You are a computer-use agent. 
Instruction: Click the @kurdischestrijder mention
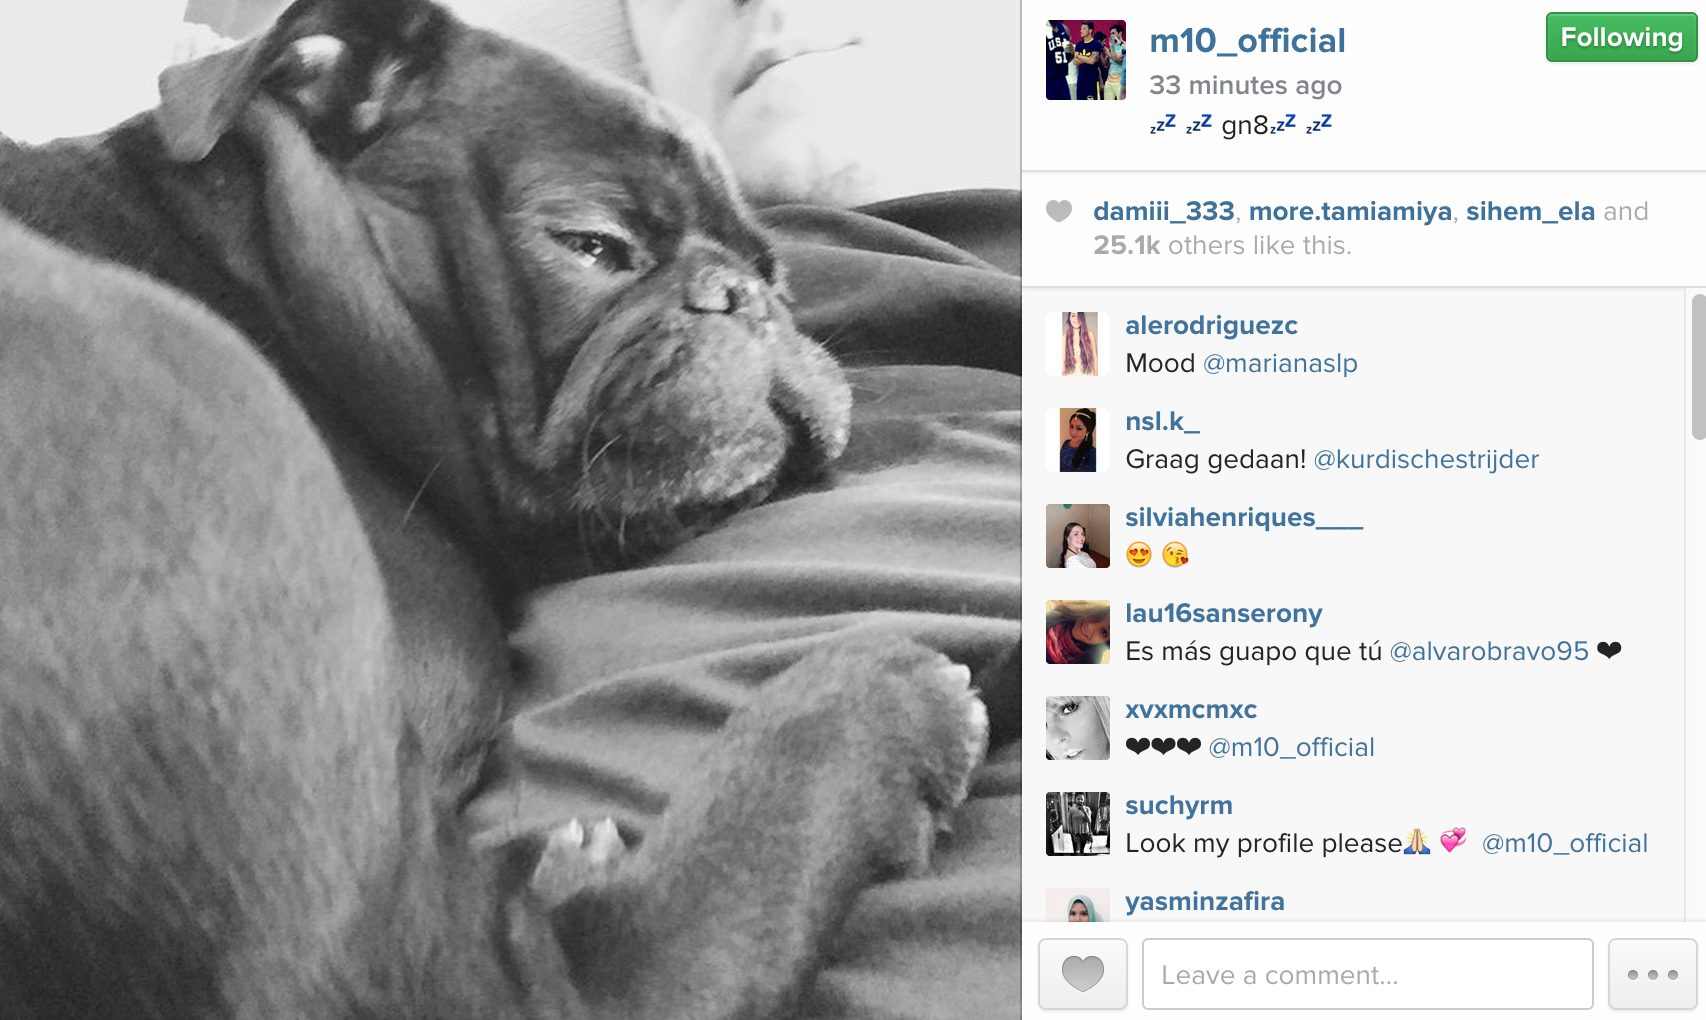pyautogui.click(x=1426, y=459)
